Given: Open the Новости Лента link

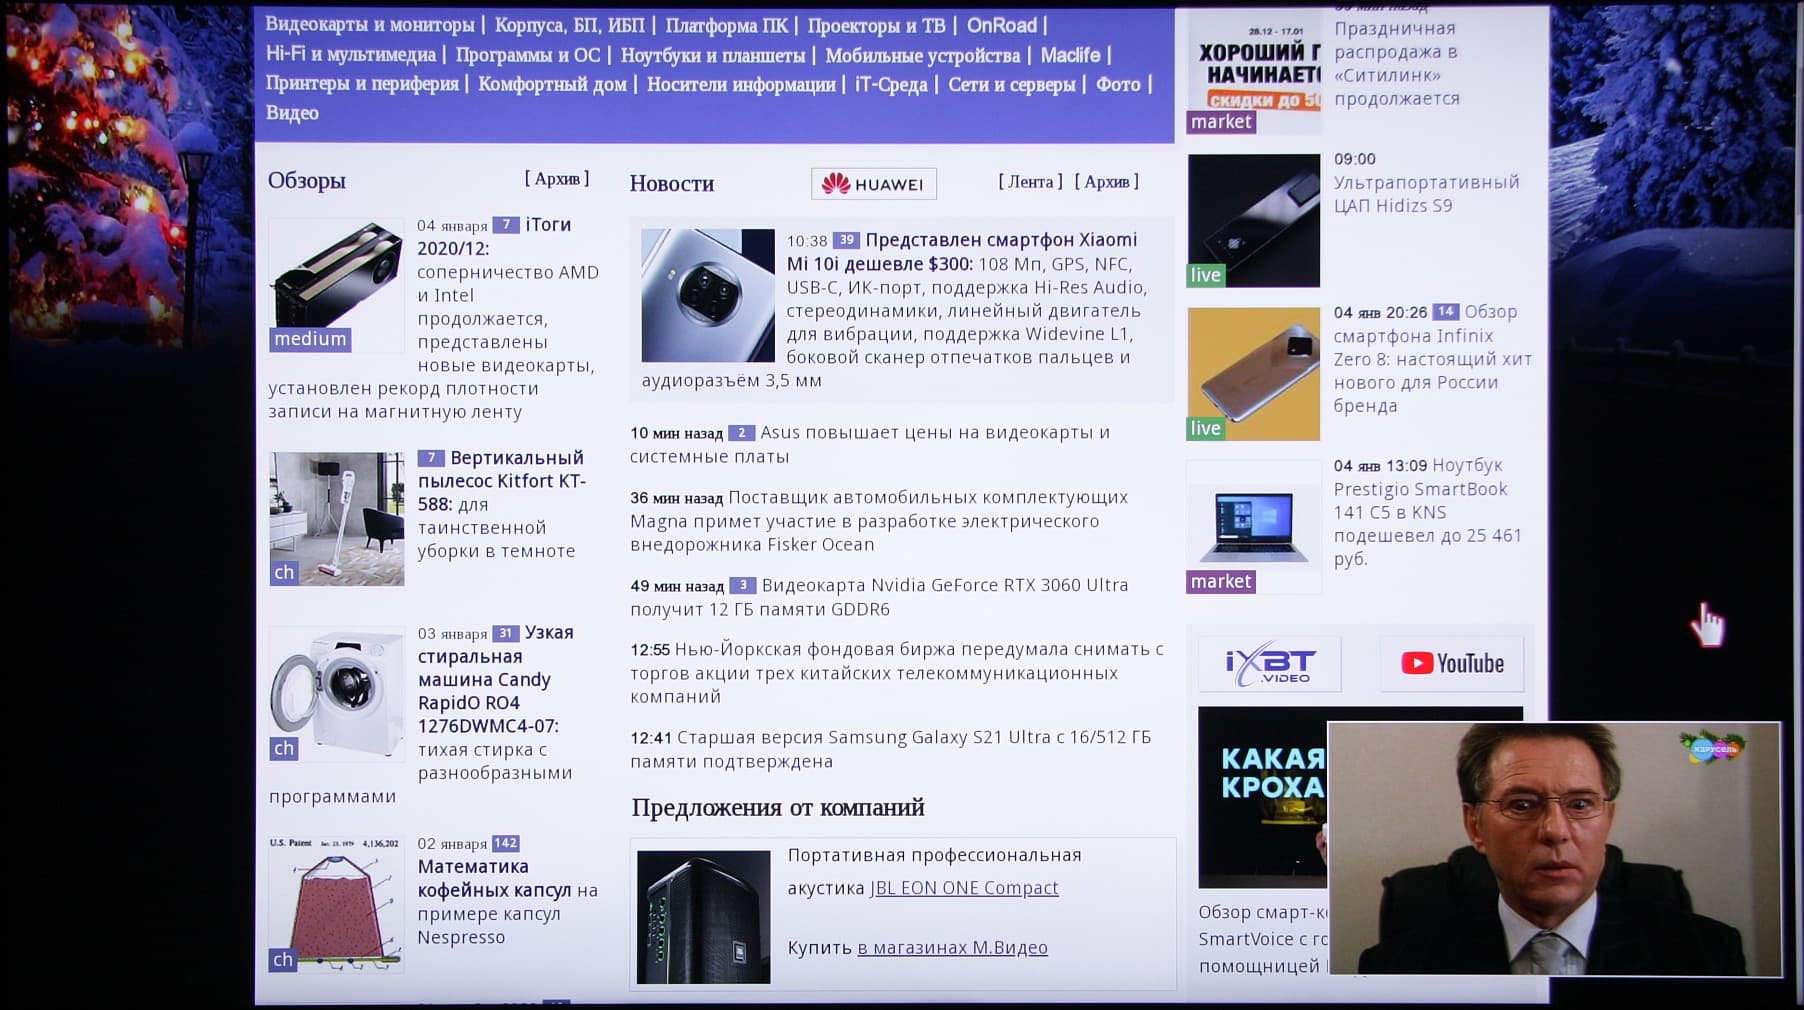Looking at the screenshot, I should point(1030,182).
